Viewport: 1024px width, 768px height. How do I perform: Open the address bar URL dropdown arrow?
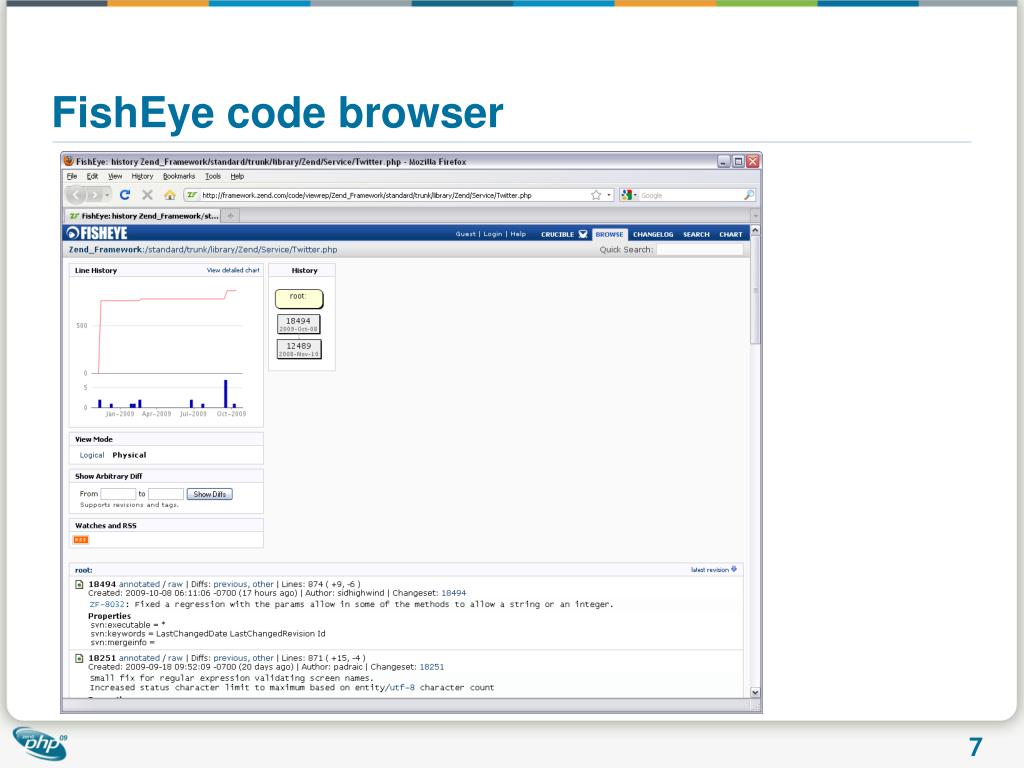point(609,195)
